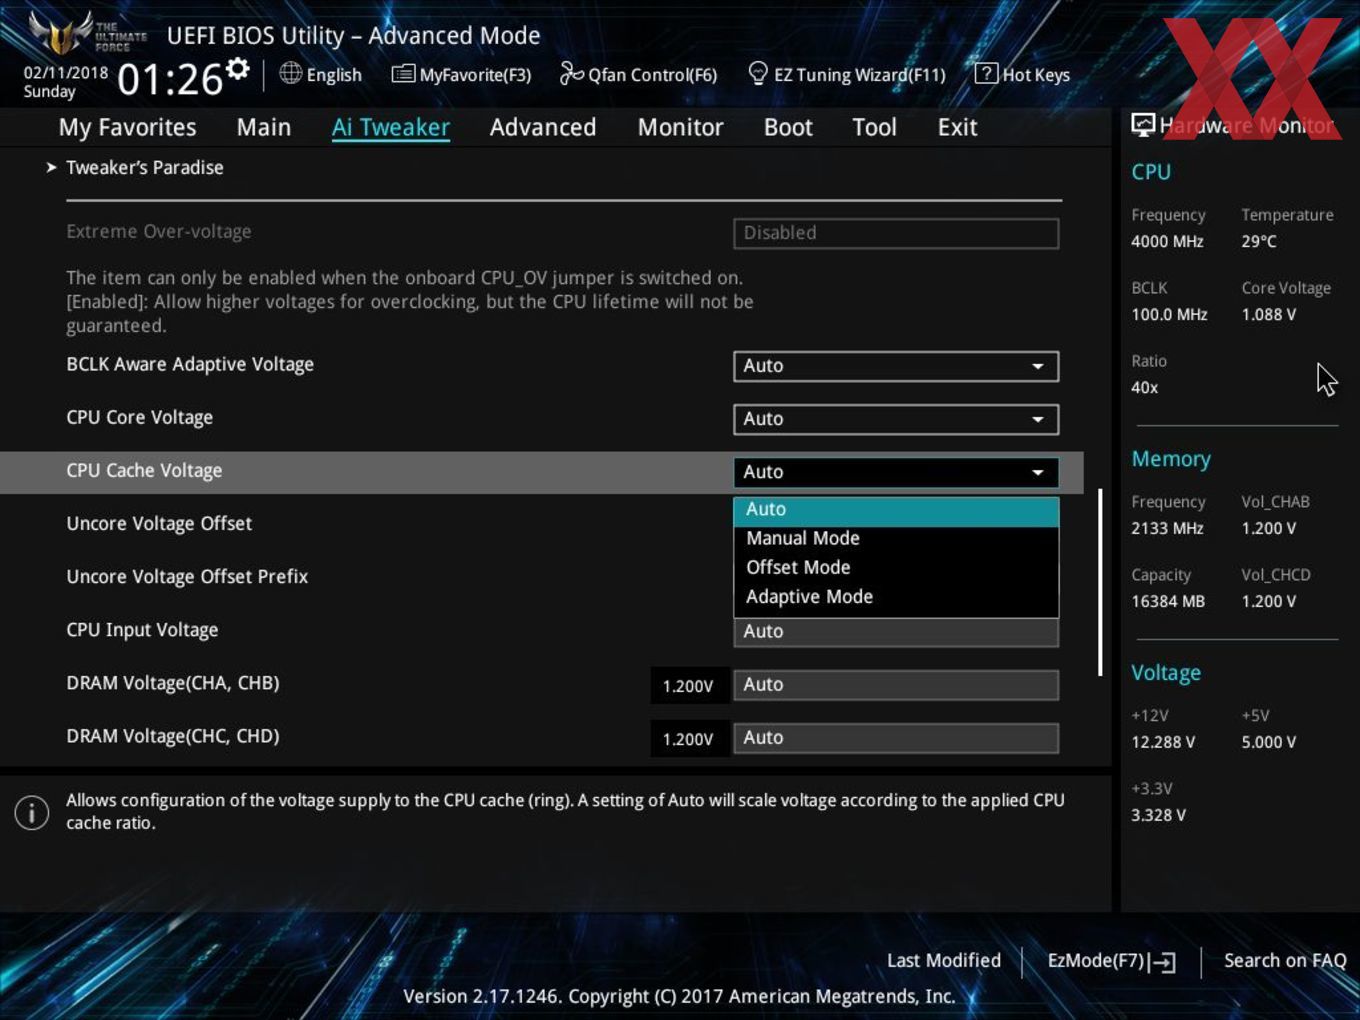Click Search on FAQ
The height and width of the screenshot is (1020, 1360).
[1285, 961]
